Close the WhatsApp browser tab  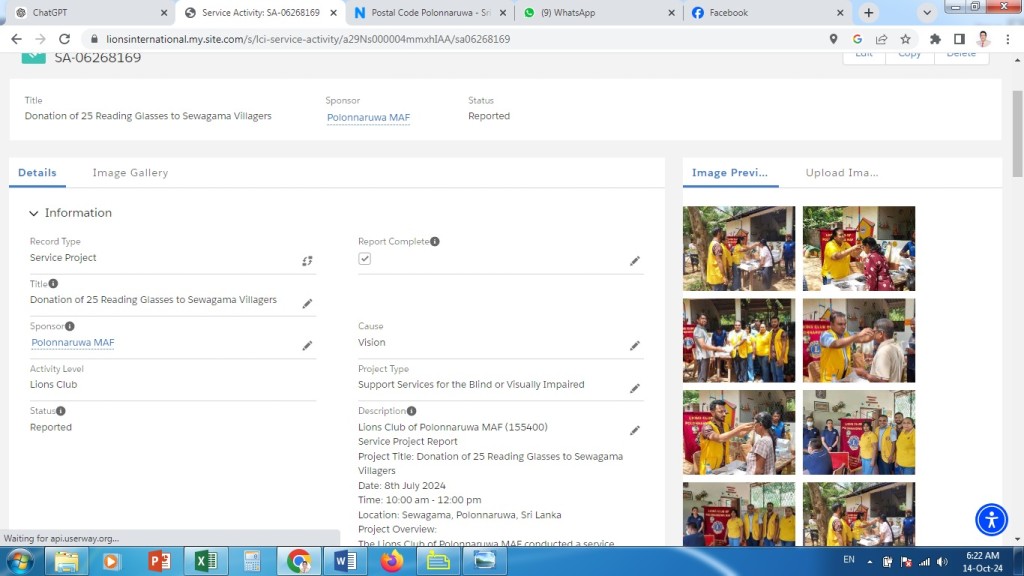coord(671,12)
